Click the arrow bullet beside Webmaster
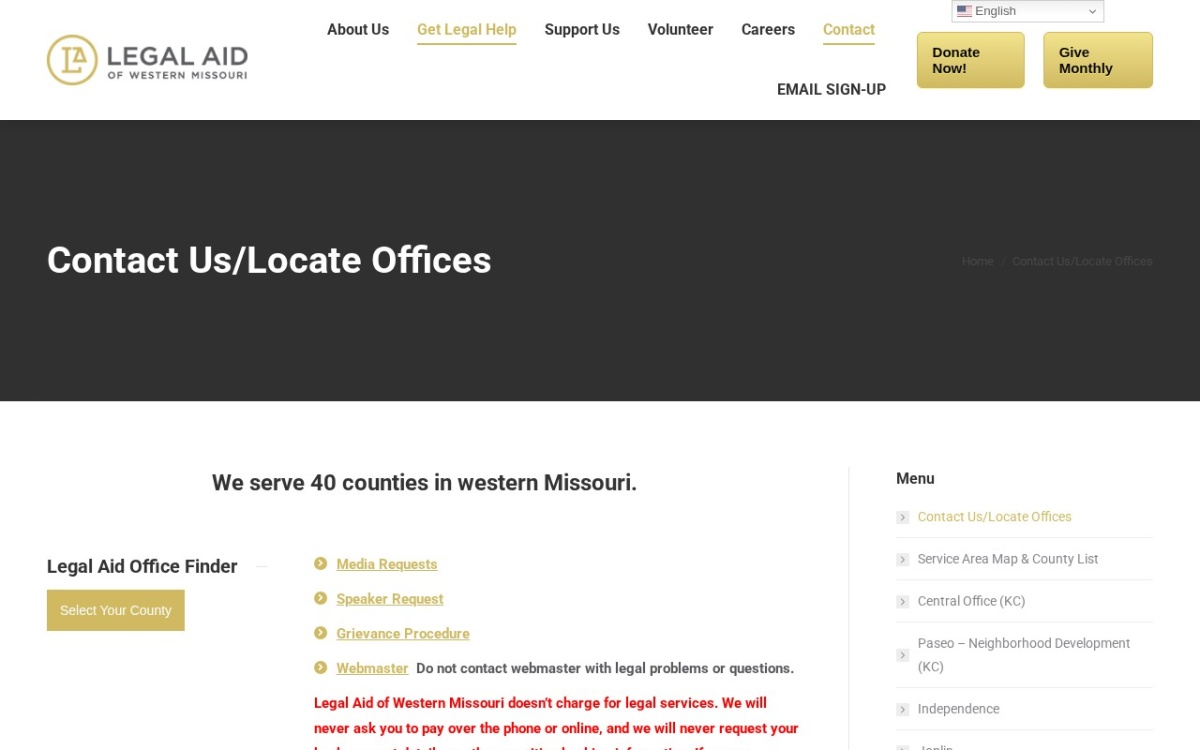The height and width of the screenshot is (750, 1200). tap(321, 667)
